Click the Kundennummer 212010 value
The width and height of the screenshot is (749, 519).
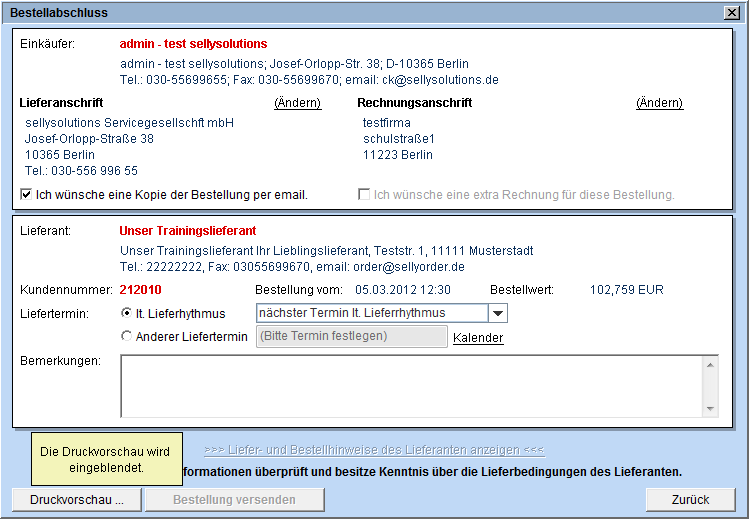(140, 290)
